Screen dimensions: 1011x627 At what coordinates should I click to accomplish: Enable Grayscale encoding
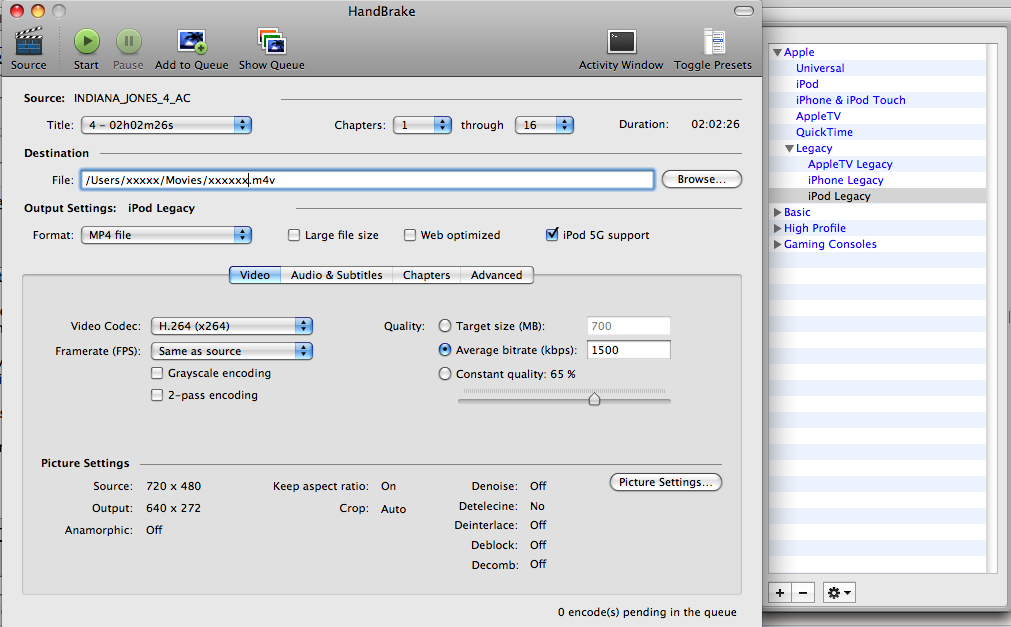tap(157, 373)
